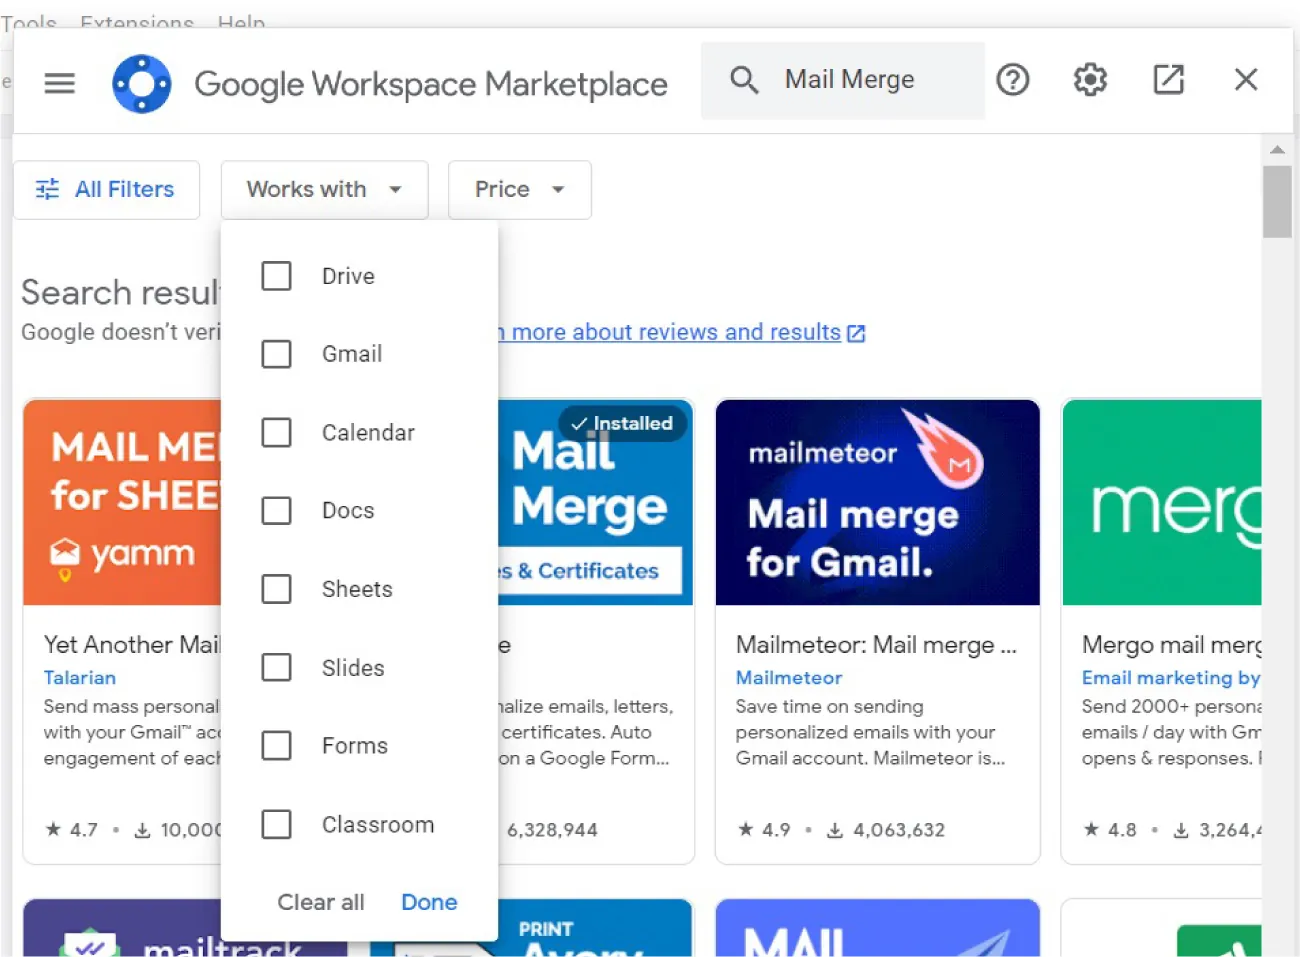The image size is (1300, 957).
Task: Click the Installed badge on Mail Merge
Action: 622,423
